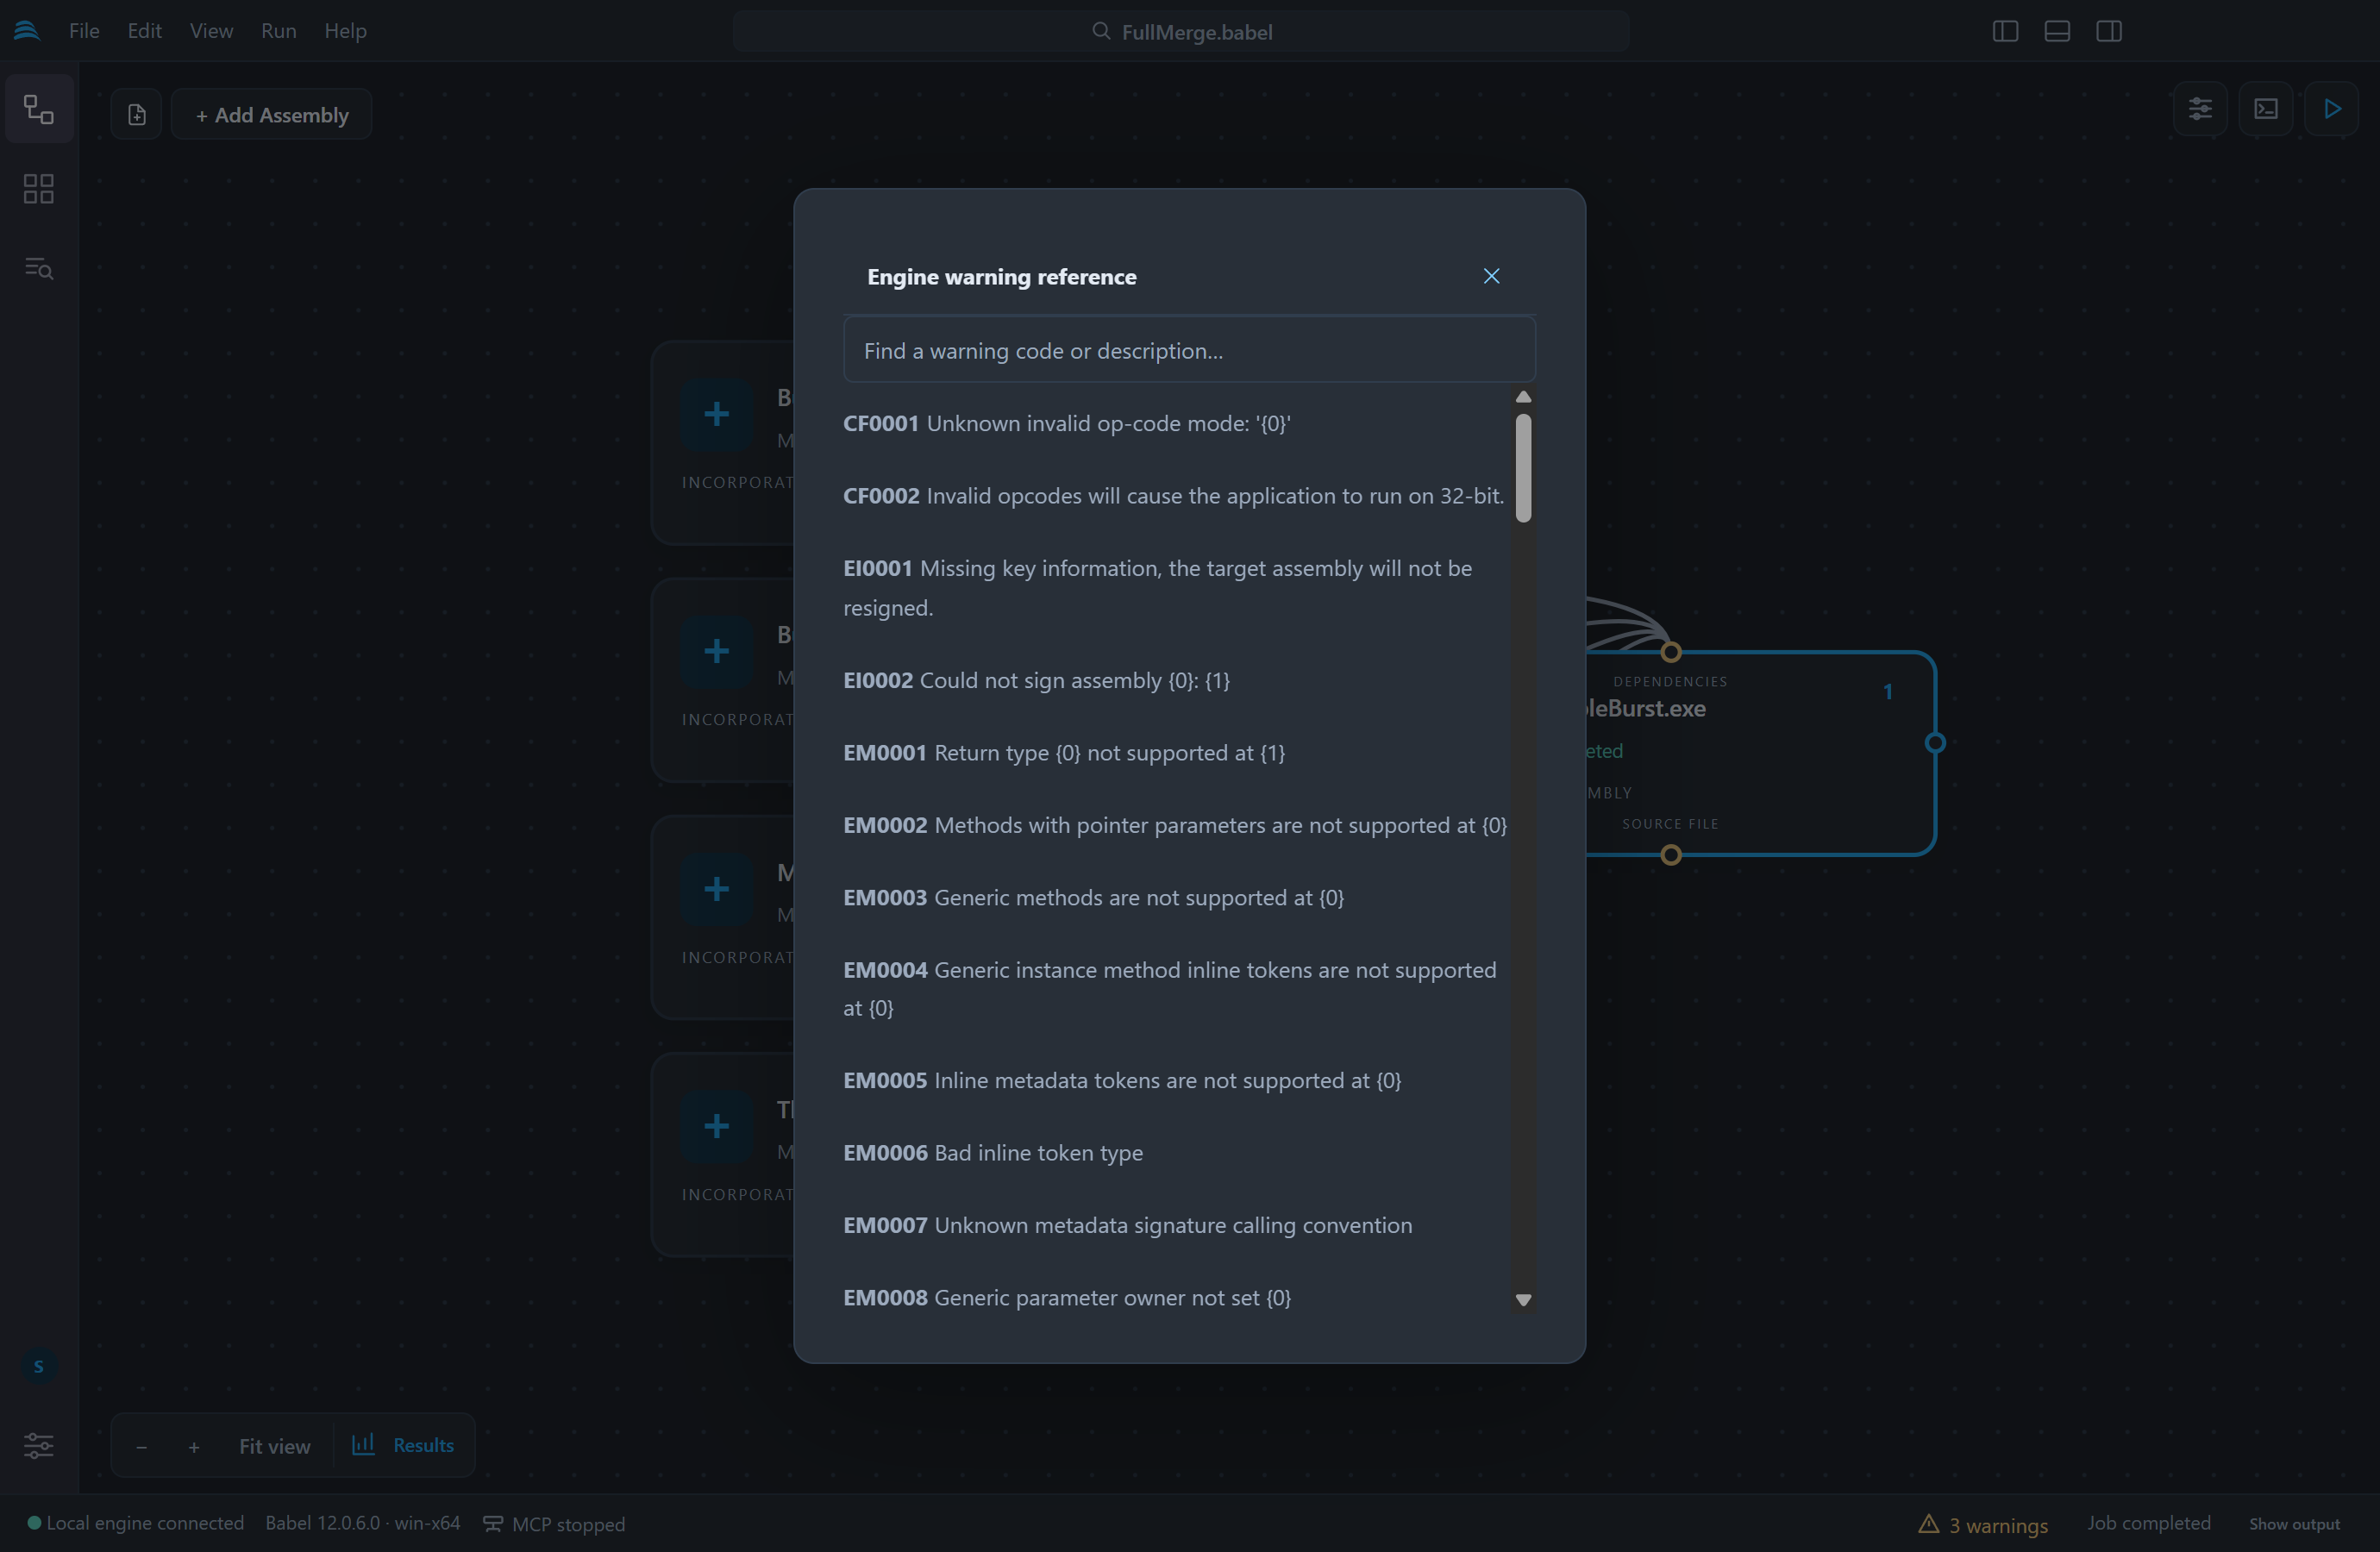Click the 3 warnings status indicator
The image size is (2380, 1552).
tap(1983, 1524)
